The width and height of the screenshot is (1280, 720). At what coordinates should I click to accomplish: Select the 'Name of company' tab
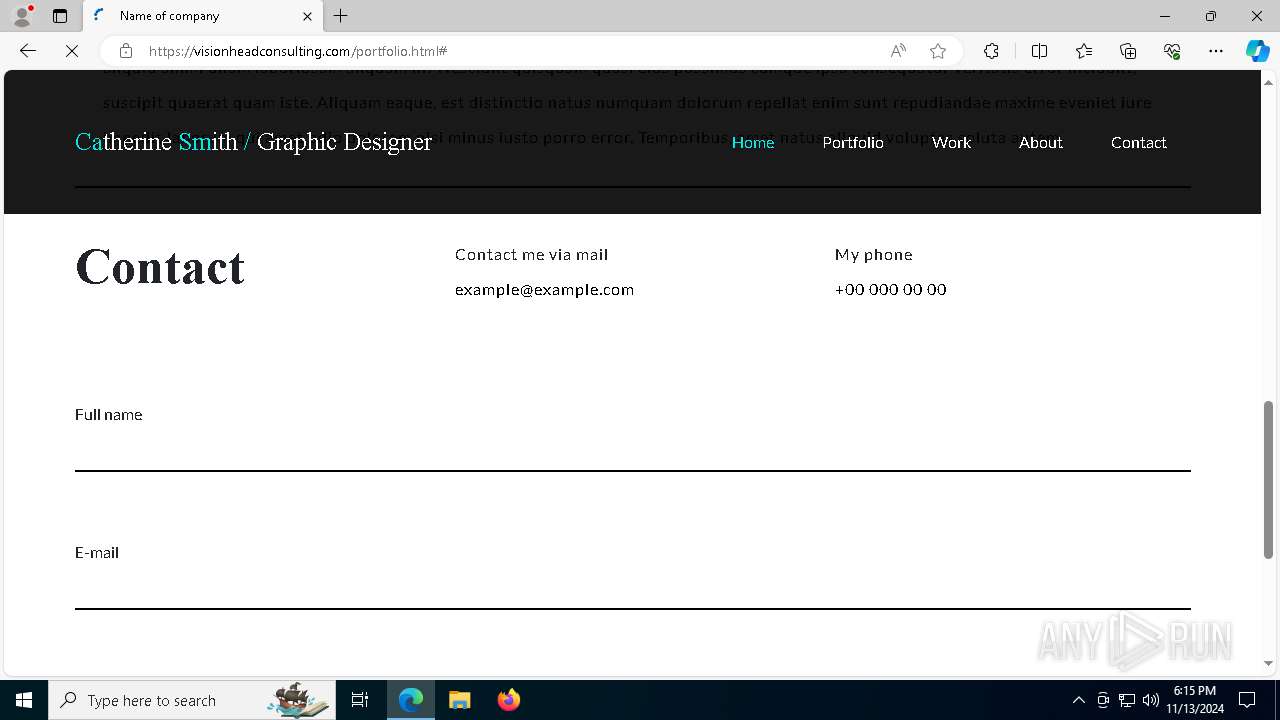click(203, 16)
